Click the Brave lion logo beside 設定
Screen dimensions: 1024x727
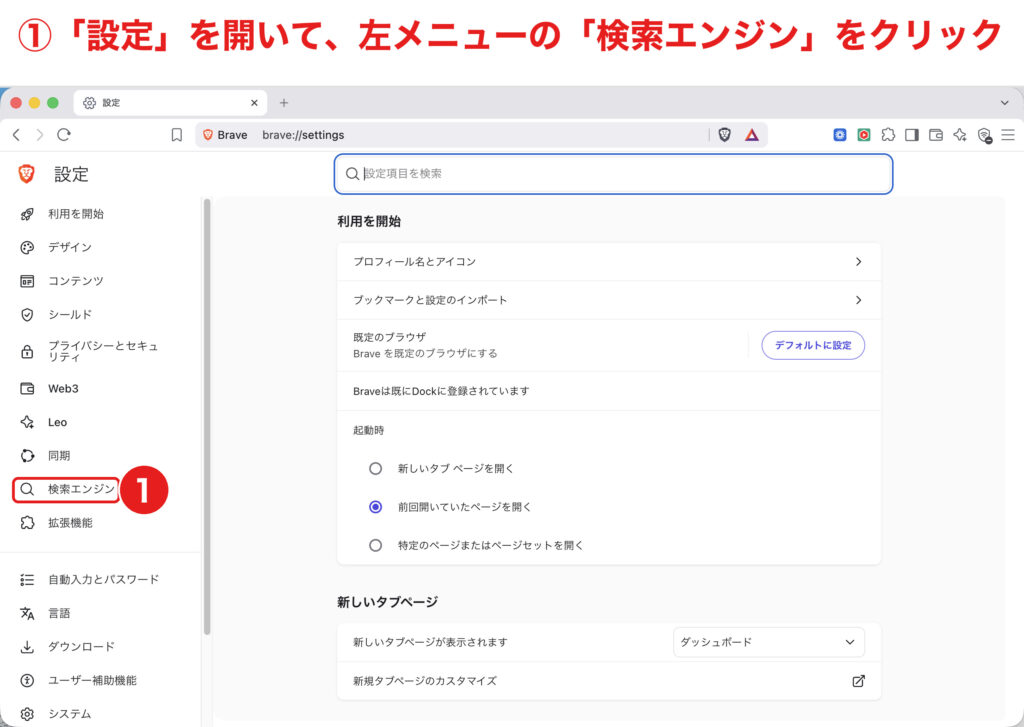(x=26, y=174)
